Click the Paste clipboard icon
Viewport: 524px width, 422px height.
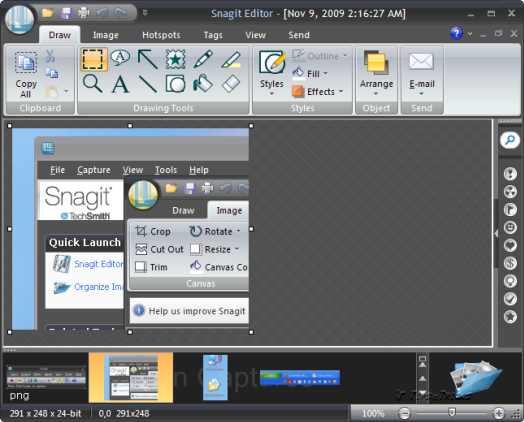pos(51,92)
